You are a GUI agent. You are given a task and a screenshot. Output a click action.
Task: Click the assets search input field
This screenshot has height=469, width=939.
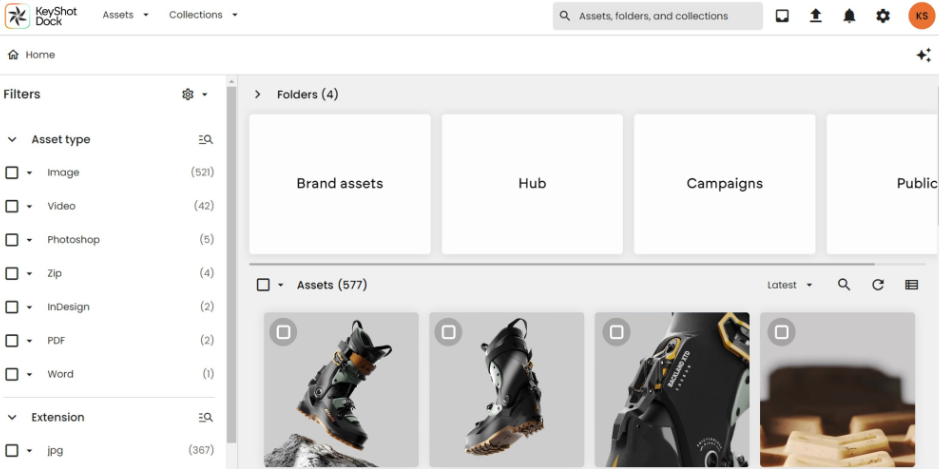point(665,16)
